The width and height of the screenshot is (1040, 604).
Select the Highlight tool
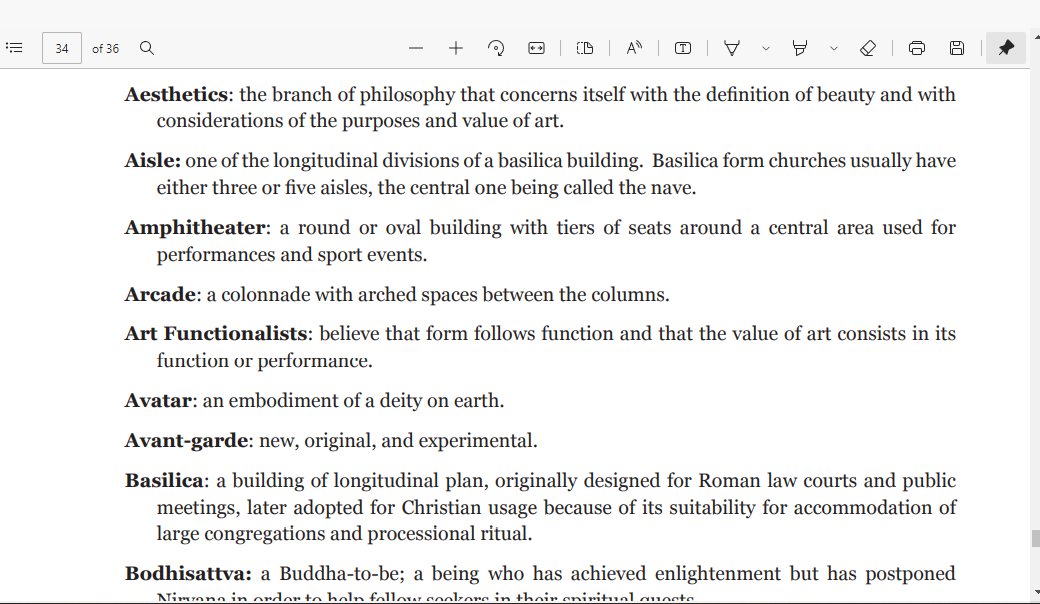click(800, 48)
